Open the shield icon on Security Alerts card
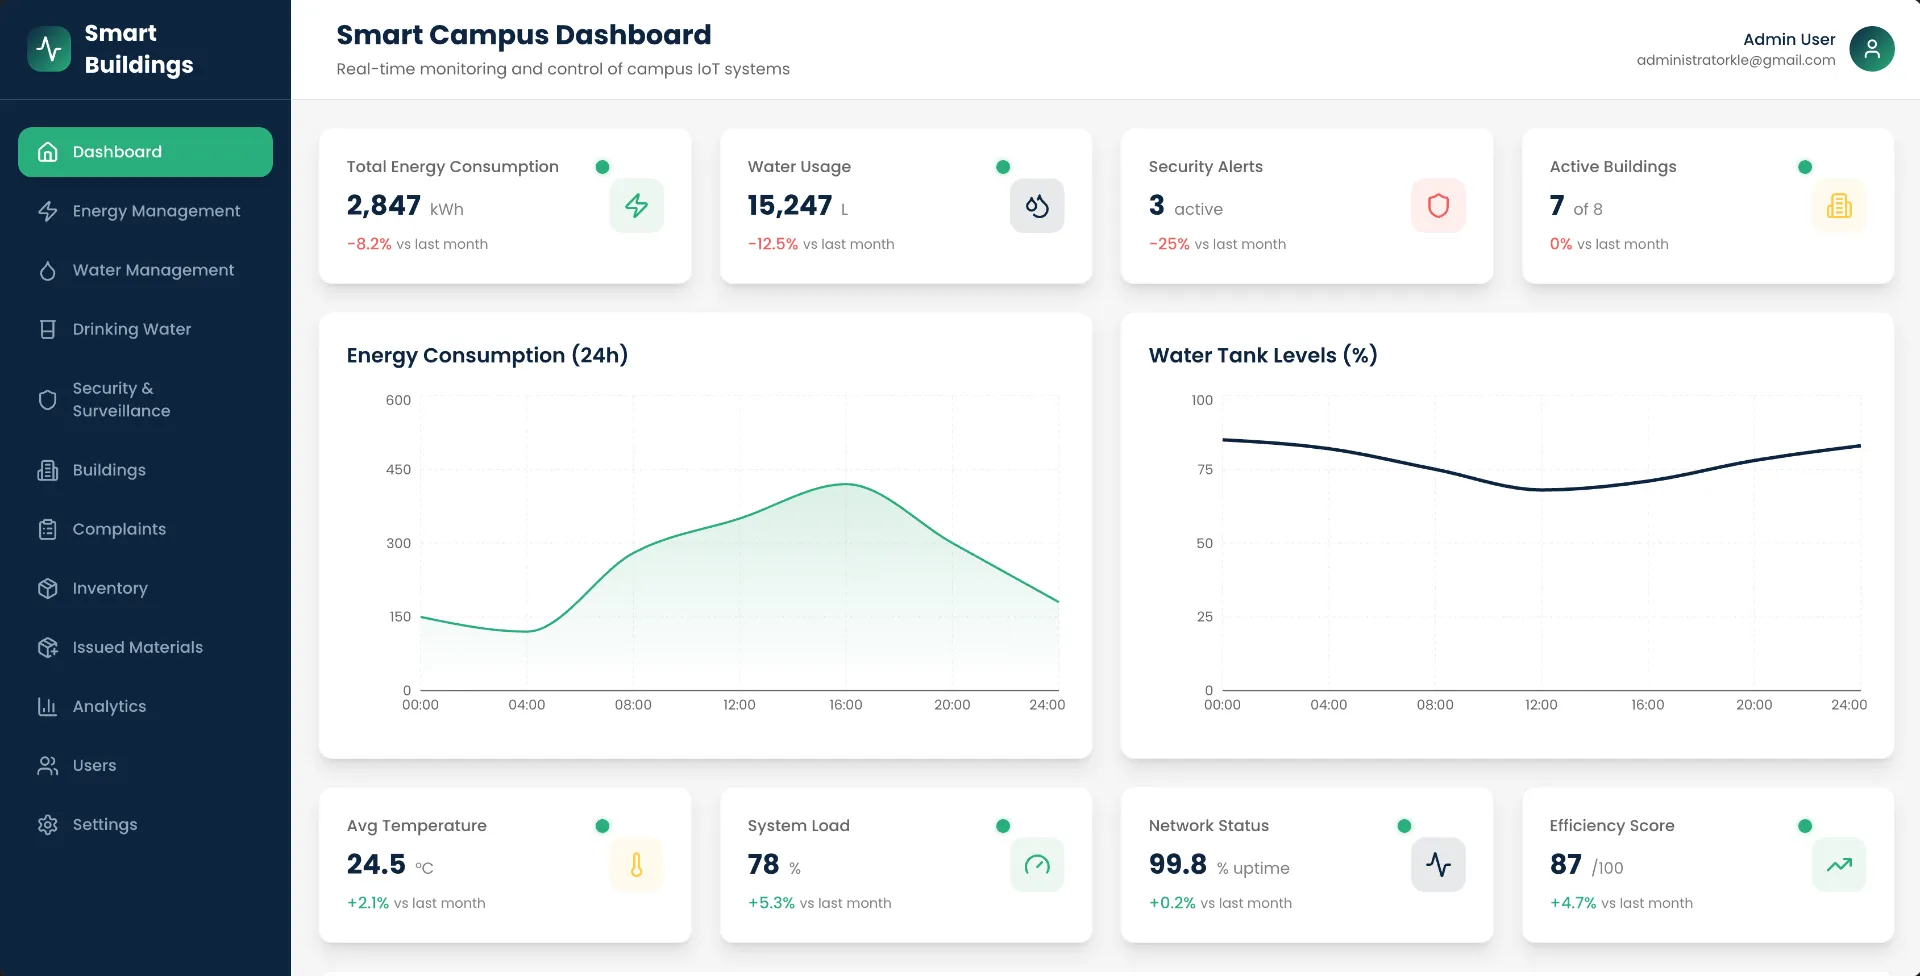 1438,205
